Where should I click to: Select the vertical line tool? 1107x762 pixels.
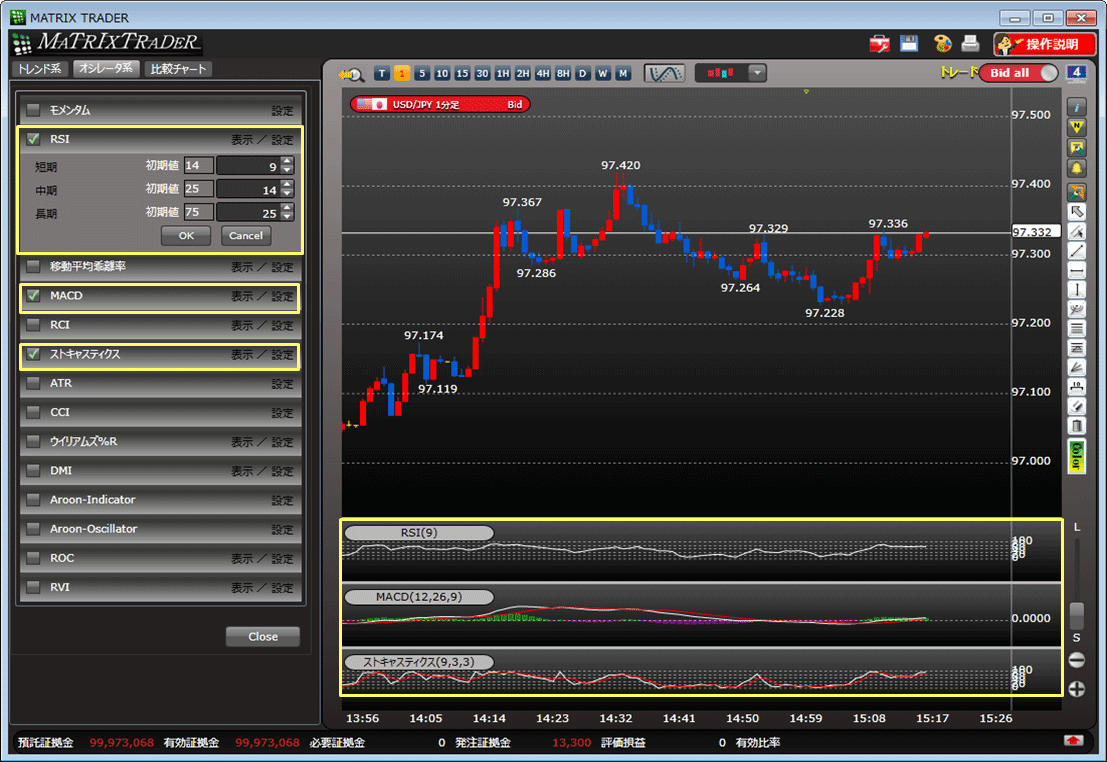coord(1077,290)
